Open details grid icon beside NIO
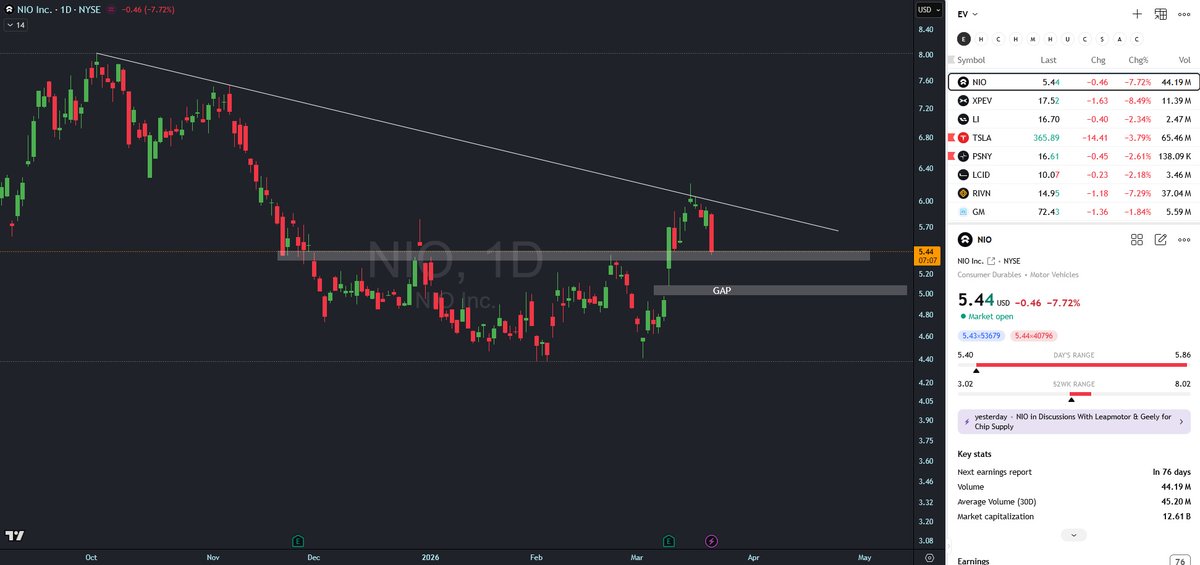Screen dimensions: 1200x565 1137,240
